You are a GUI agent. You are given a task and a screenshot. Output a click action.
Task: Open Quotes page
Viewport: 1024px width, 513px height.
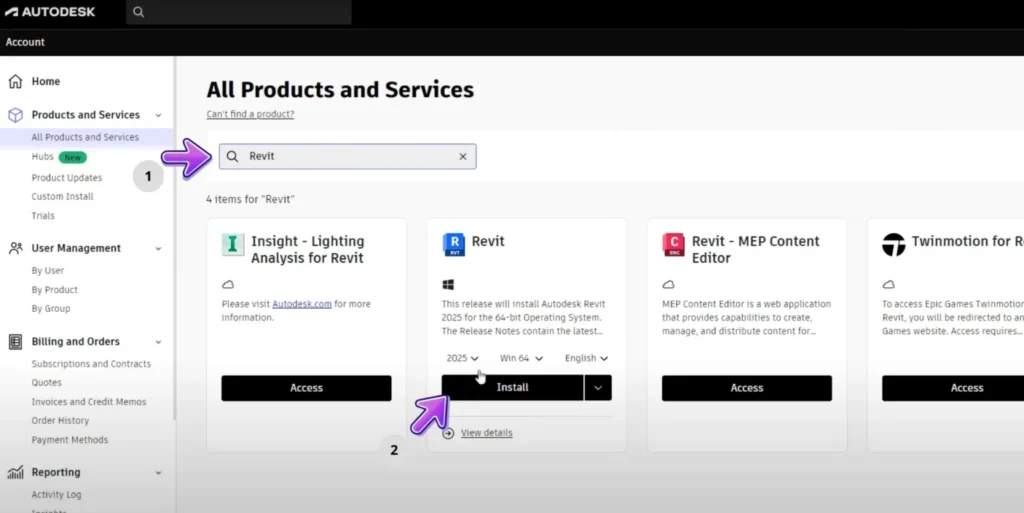46,382
